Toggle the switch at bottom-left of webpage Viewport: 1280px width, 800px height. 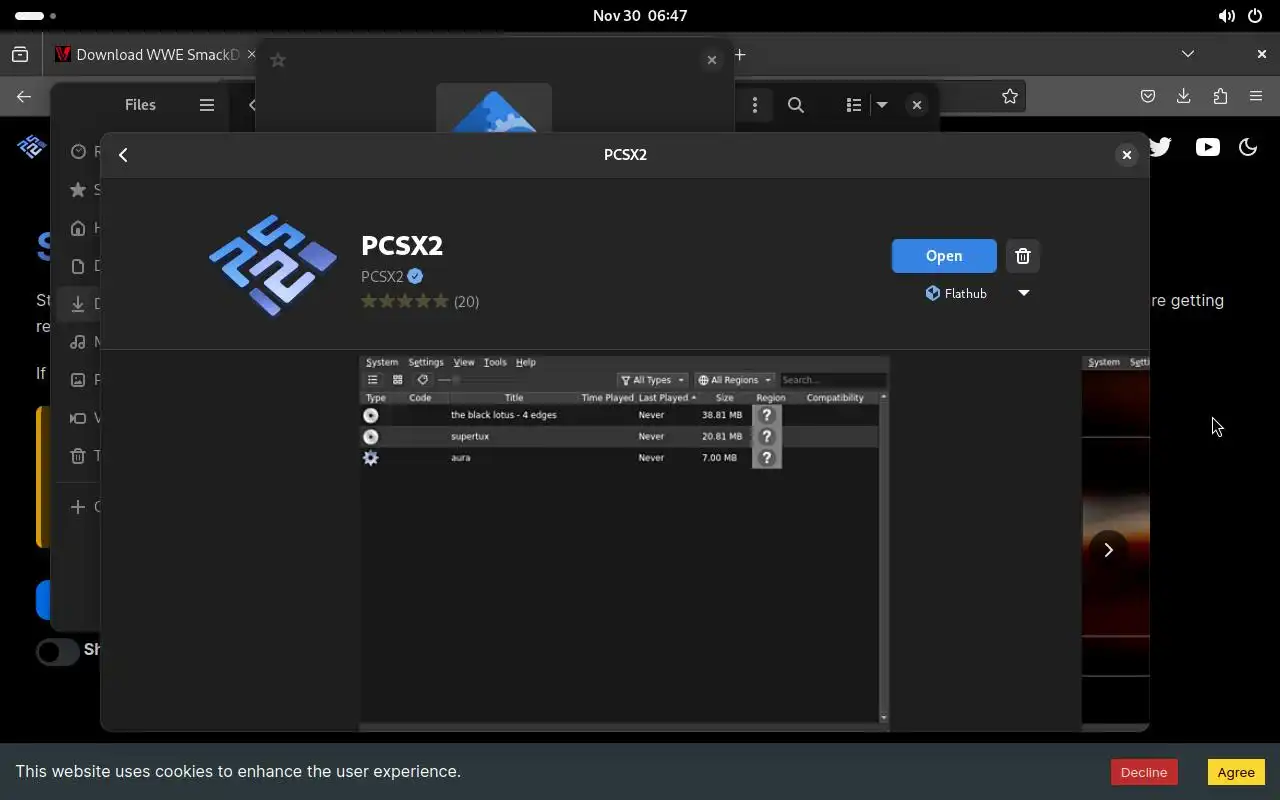pyautogui.click(x=58, y=652)
